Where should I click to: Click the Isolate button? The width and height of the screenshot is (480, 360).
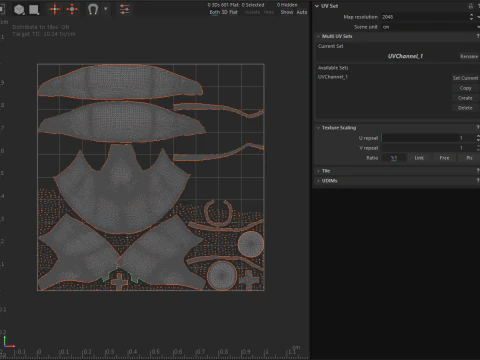[252, 12]
